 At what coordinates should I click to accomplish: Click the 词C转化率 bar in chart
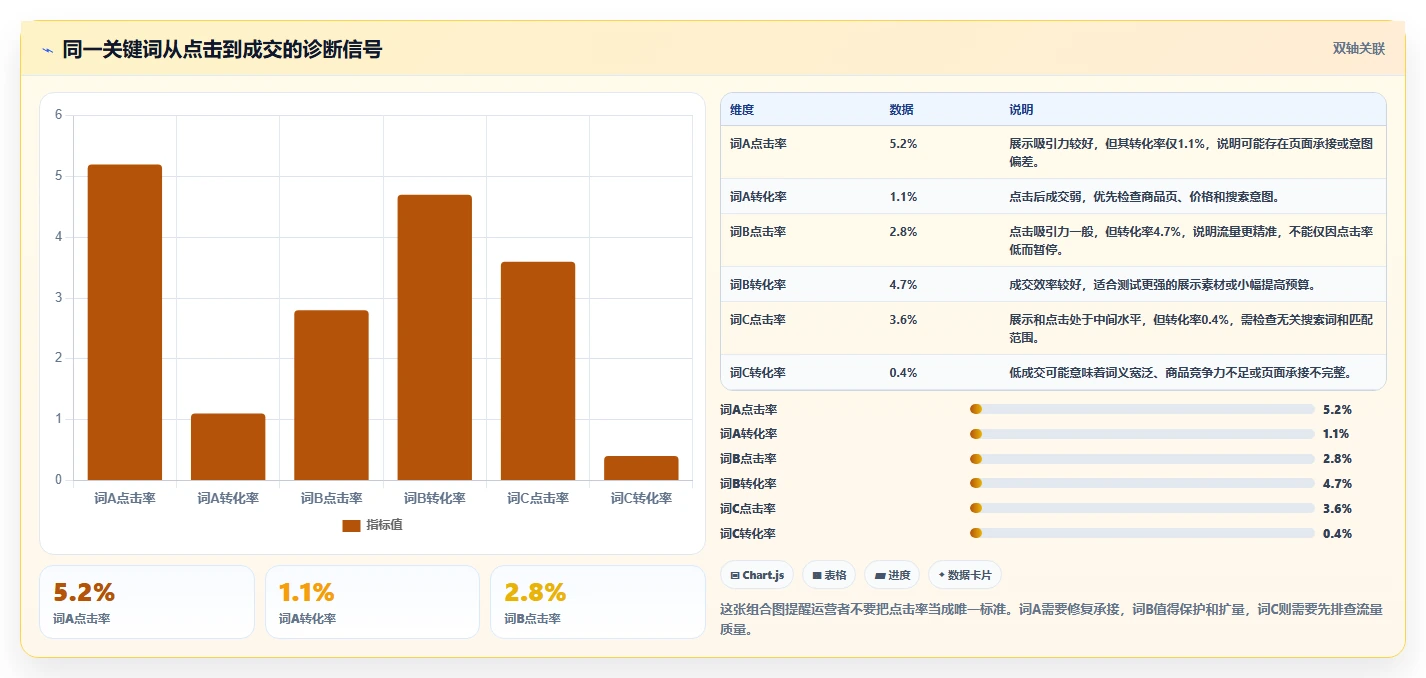pyautogui.click(x=641, y=468)
